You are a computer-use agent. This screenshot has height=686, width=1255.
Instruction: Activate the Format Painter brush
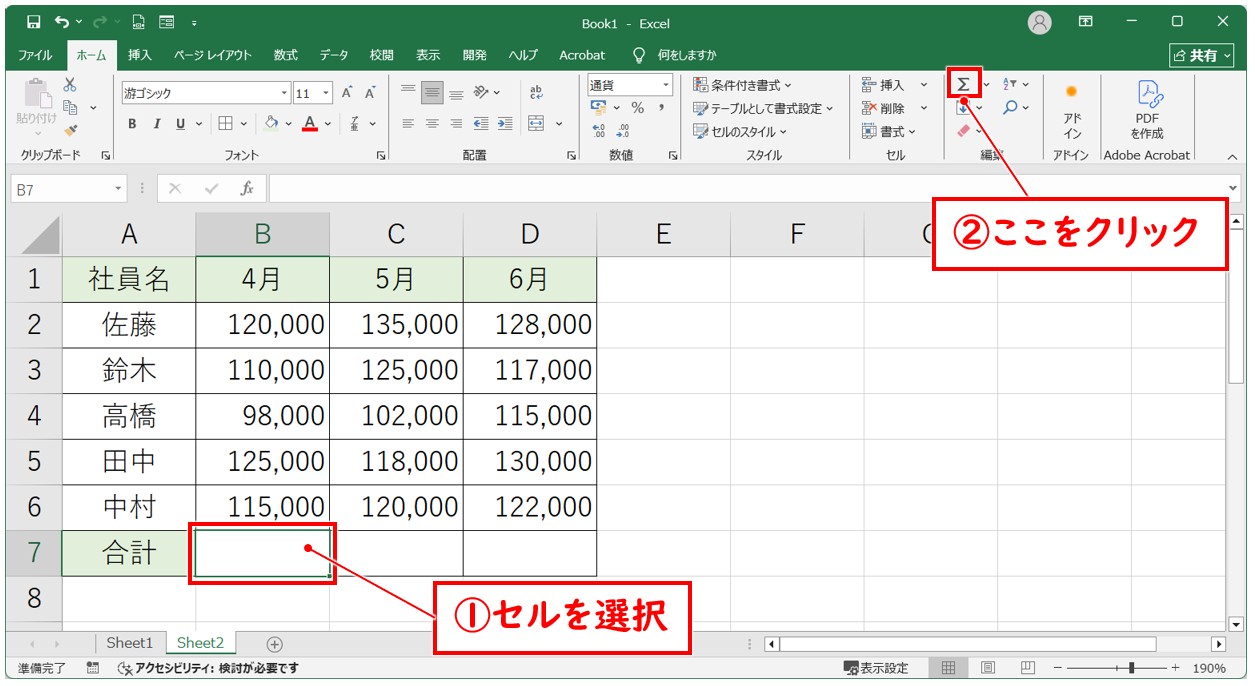pyautogui.click(x=70, y=130)
